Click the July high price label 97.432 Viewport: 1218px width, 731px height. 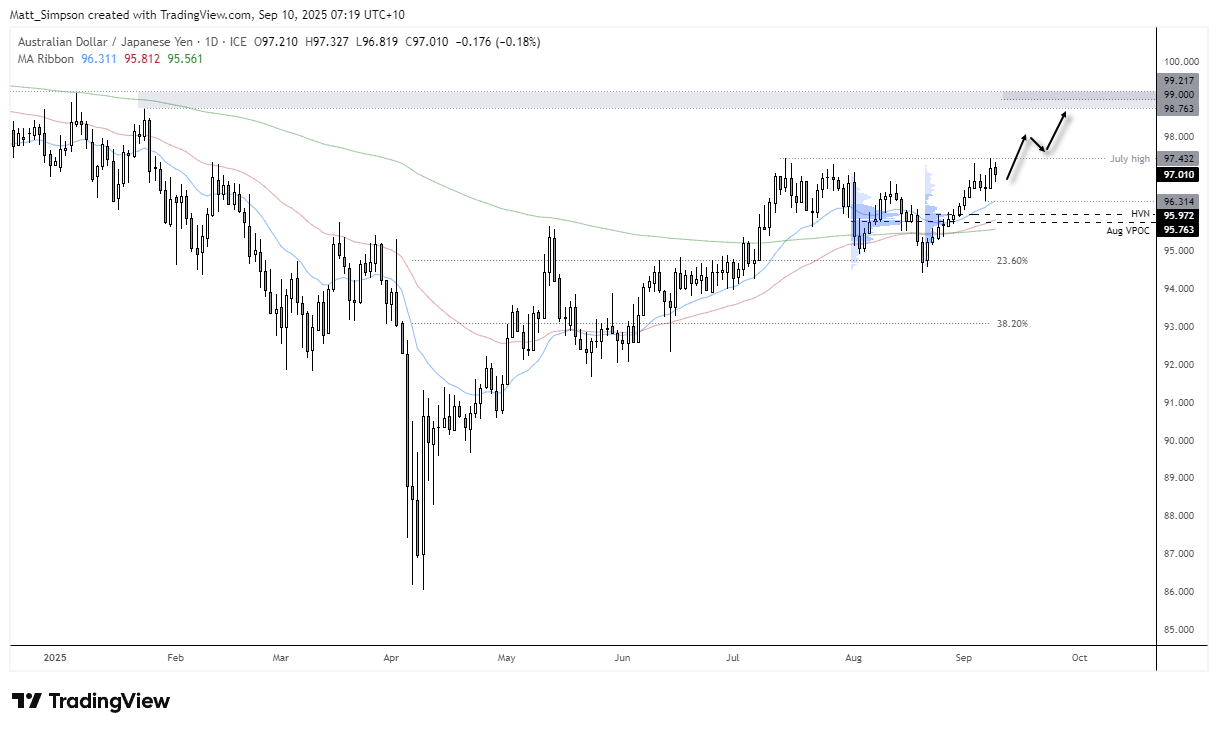click(1180, 158)
